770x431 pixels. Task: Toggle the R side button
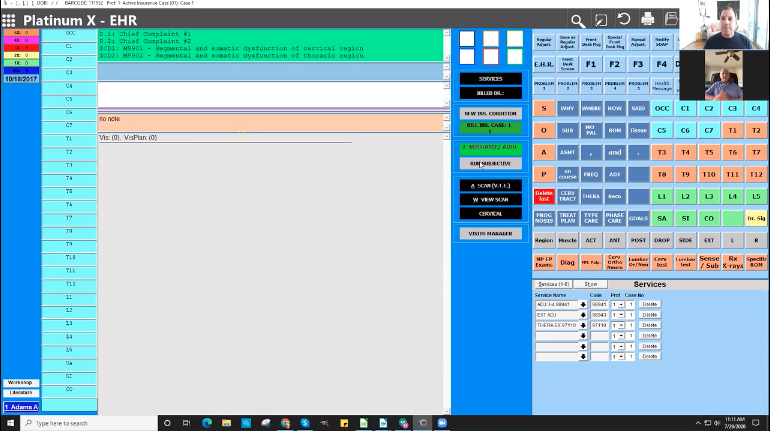point(756,241)
